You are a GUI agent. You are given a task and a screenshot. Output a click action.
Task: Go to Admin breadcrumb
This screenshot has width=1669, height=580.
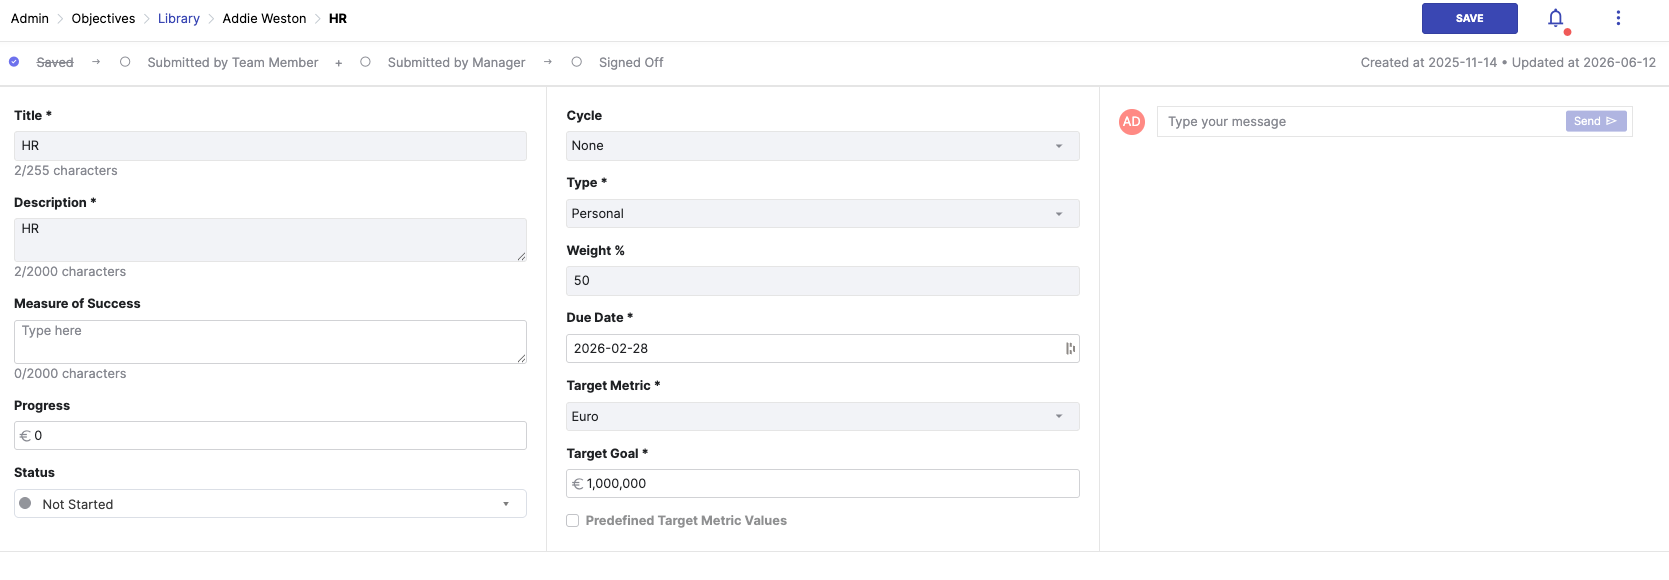30,18
